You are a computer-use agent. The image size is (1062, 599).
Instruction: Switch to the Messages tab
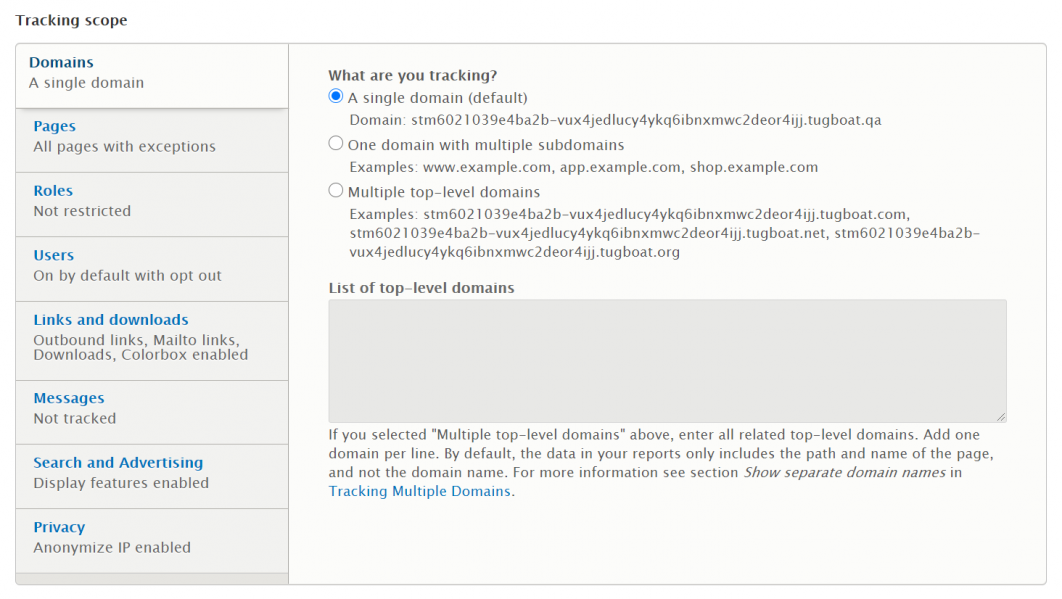tap(68, 399)
